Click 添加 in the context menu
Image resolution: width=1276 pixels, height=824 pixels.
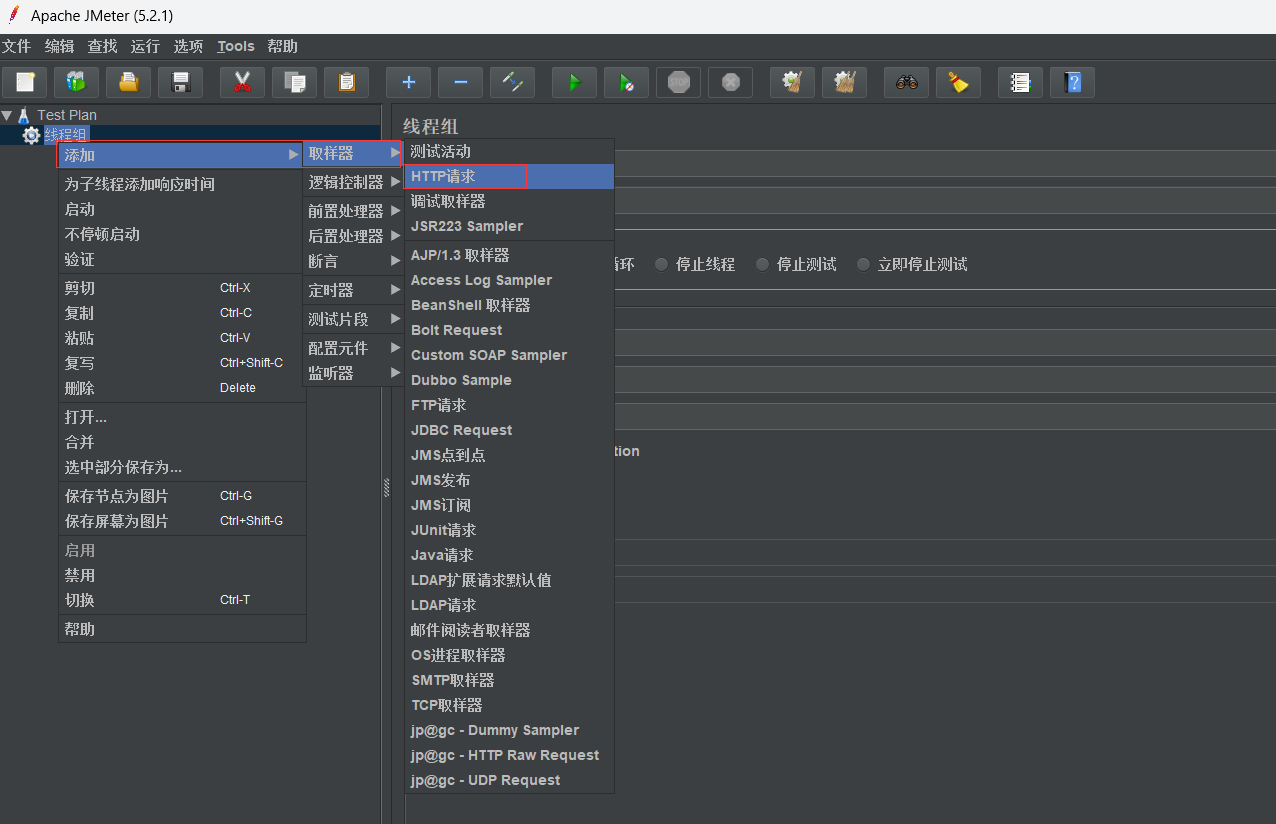coord(181,155)
